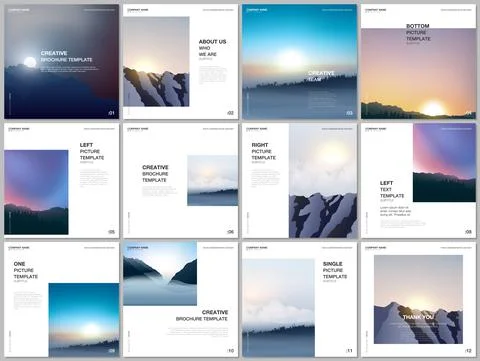Click the grey body text under ABOUT US
The image size is (480, 361).
(x=213, y=75)
